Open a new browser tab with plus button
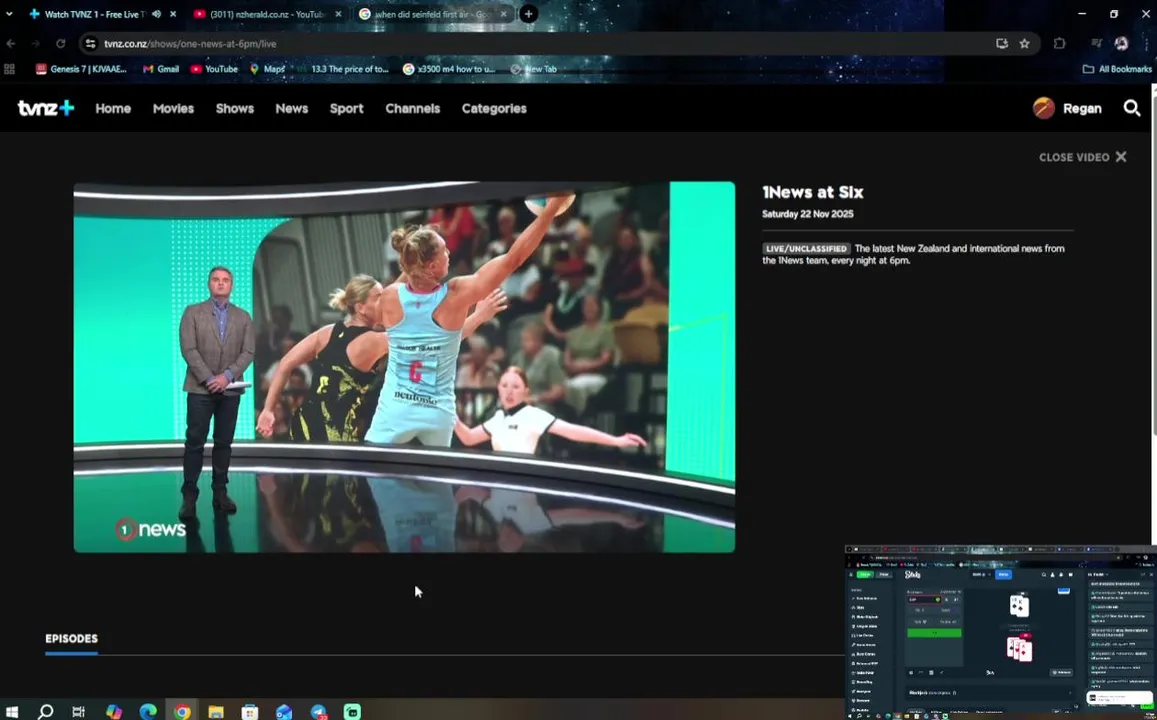The width and height of the screenshot is (1157, 720). pos(528,14)
